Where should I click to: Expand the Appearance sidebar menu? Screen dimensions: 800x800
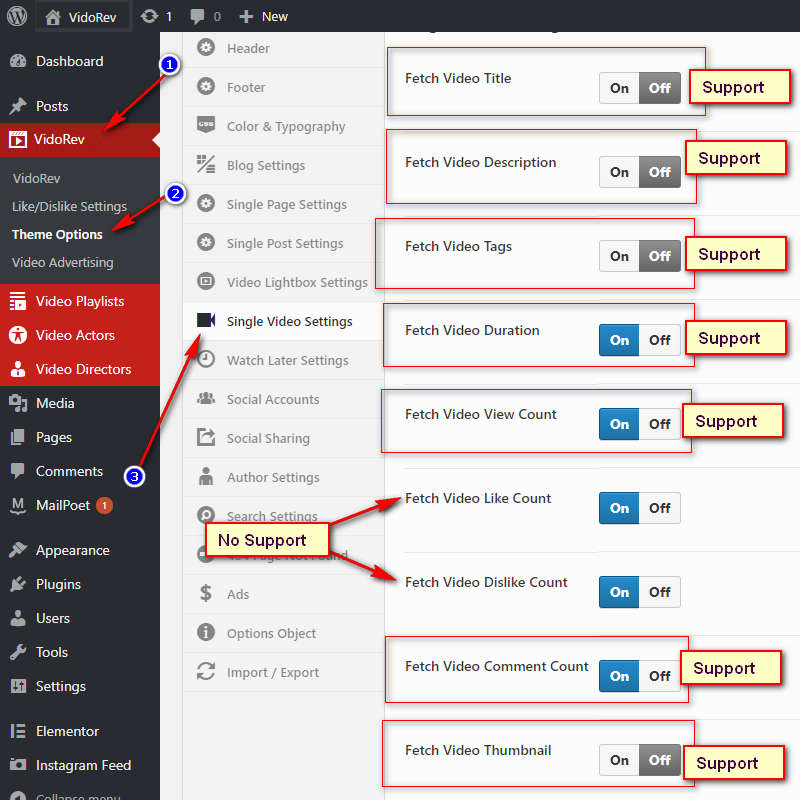(x=72, y=550)
